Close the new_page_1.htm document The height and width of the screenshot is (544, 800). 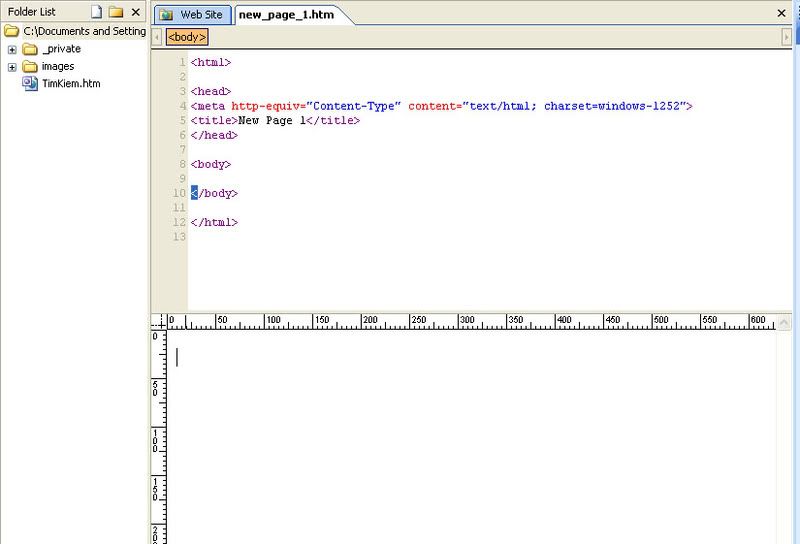click(x=781, y=13)
